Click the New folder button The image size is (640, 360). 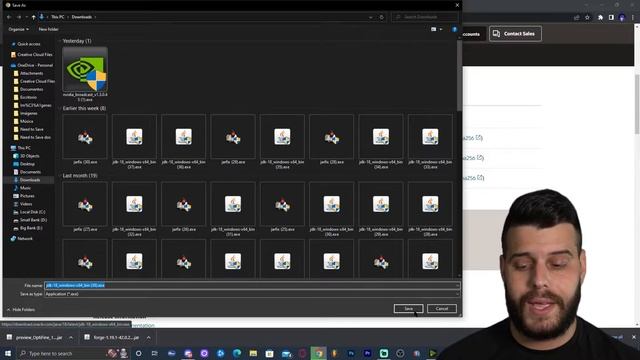coord(48,29)
